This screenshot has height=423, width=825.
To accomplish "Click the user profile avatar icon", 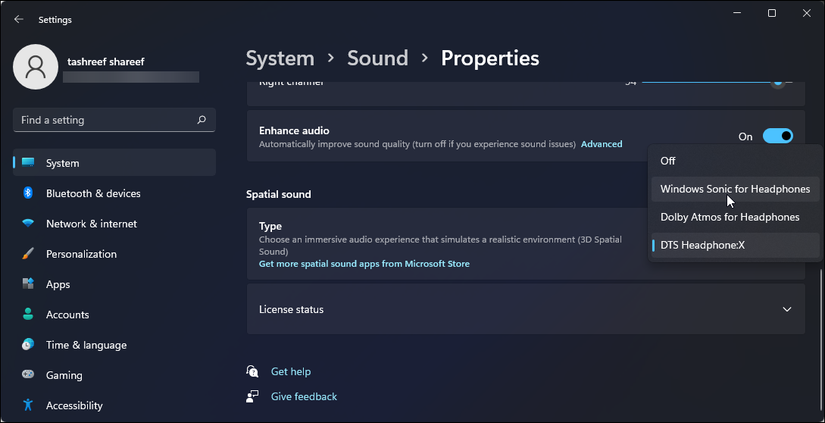I will coord(36,67).
